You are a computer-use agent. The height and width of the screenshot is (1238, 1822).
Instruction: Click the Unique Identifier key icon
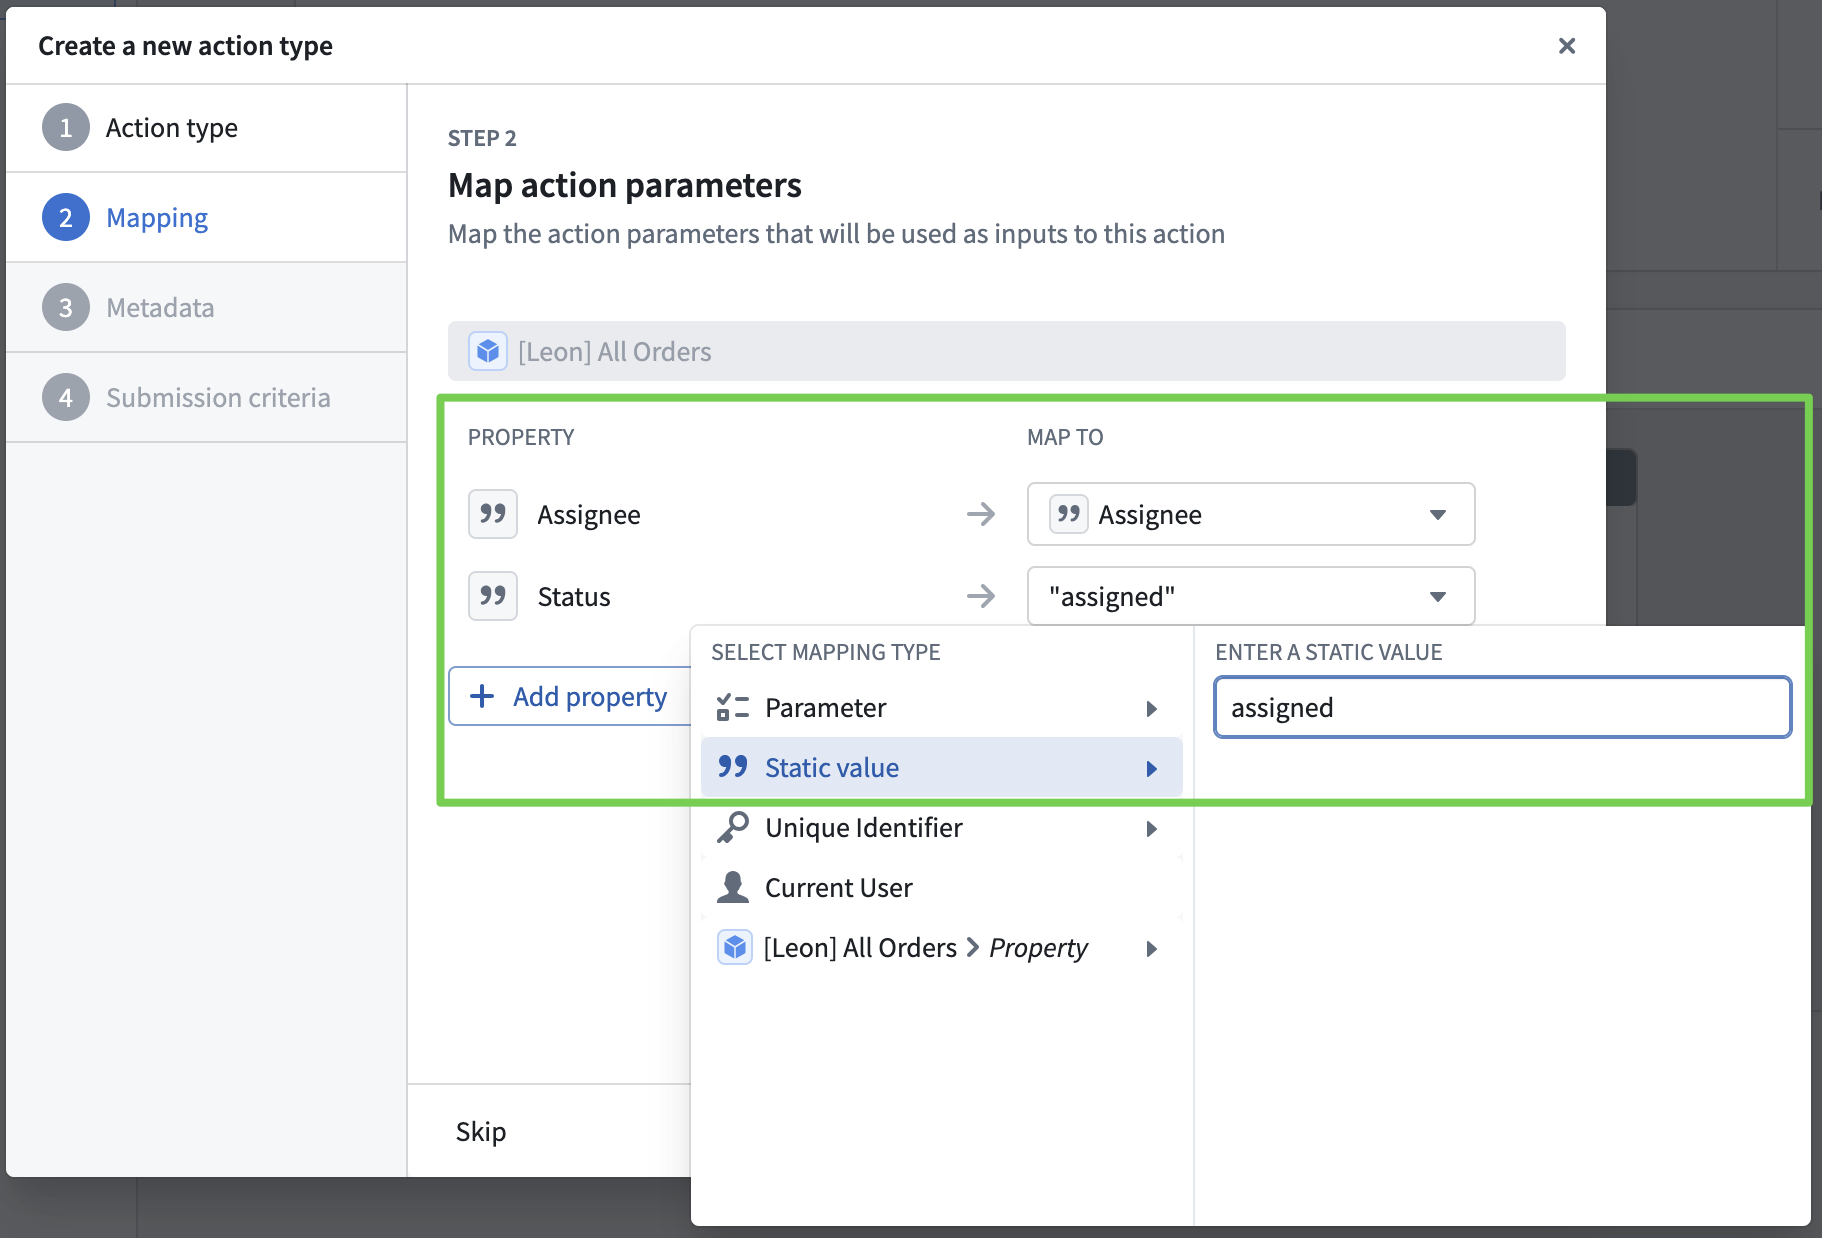(x=732, y=828)
